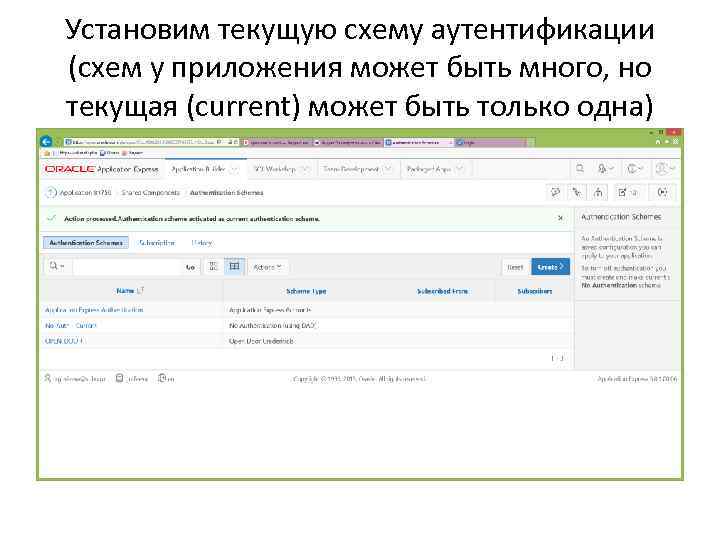Expand the SQL Workshop menu arrow

point(304,169)
